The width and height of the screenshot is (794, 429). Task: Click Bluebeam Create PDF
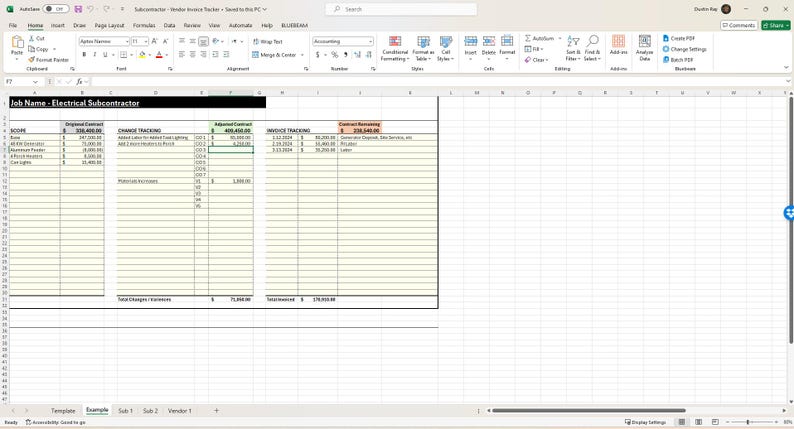coord(679,38)
